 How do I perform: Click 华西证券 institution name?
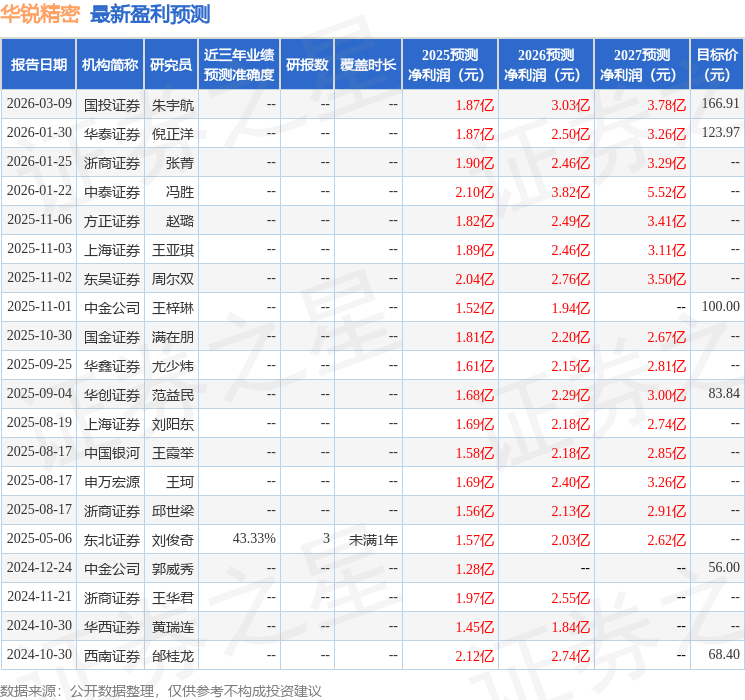pos(112,627)
